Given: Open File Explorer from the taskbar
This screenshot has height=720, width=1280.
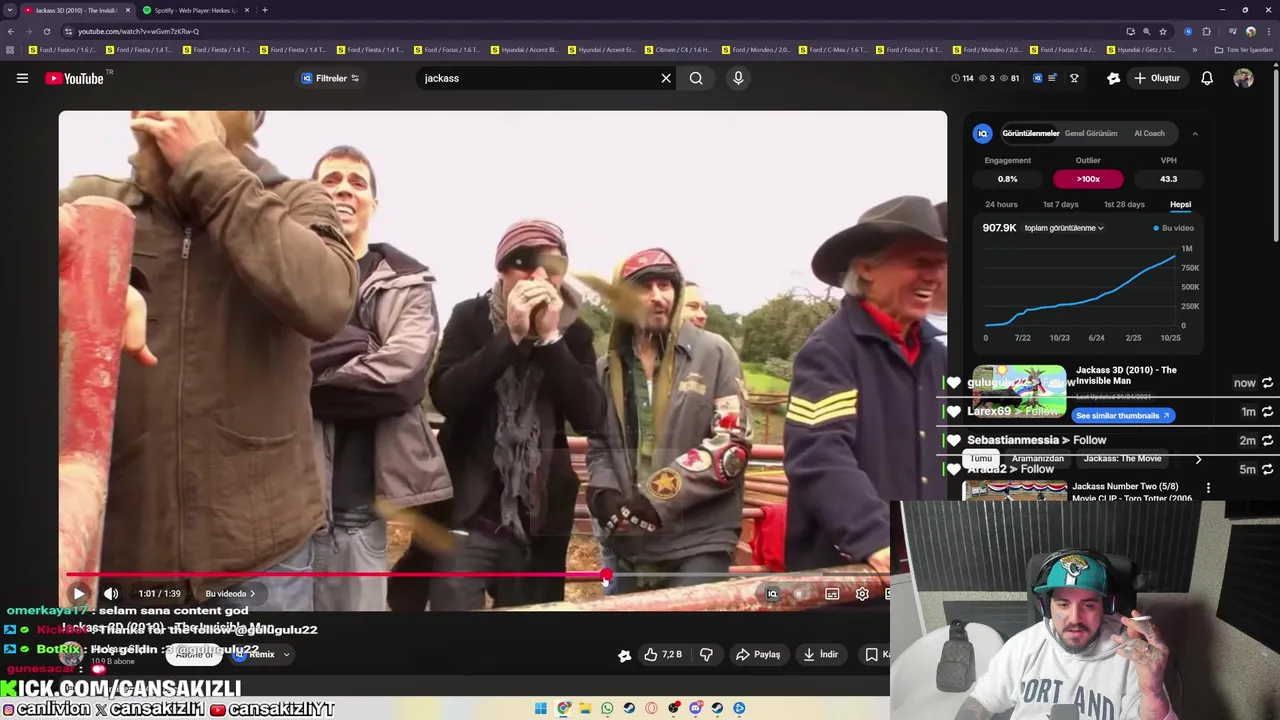Looking at the screenshot, I should (x=585, y=709).
